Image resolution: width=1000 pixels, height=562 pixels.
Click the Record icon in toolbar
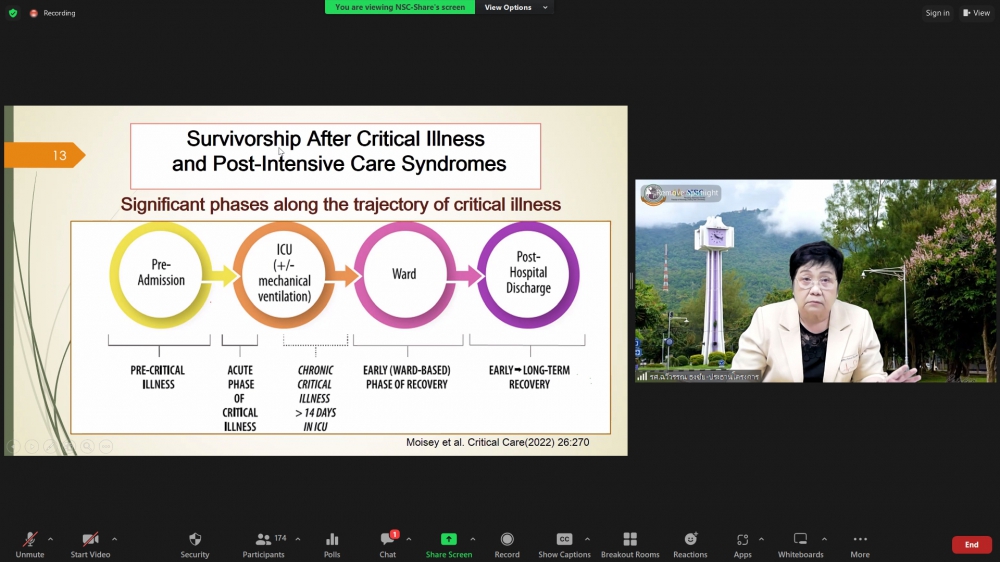point(507,543)
